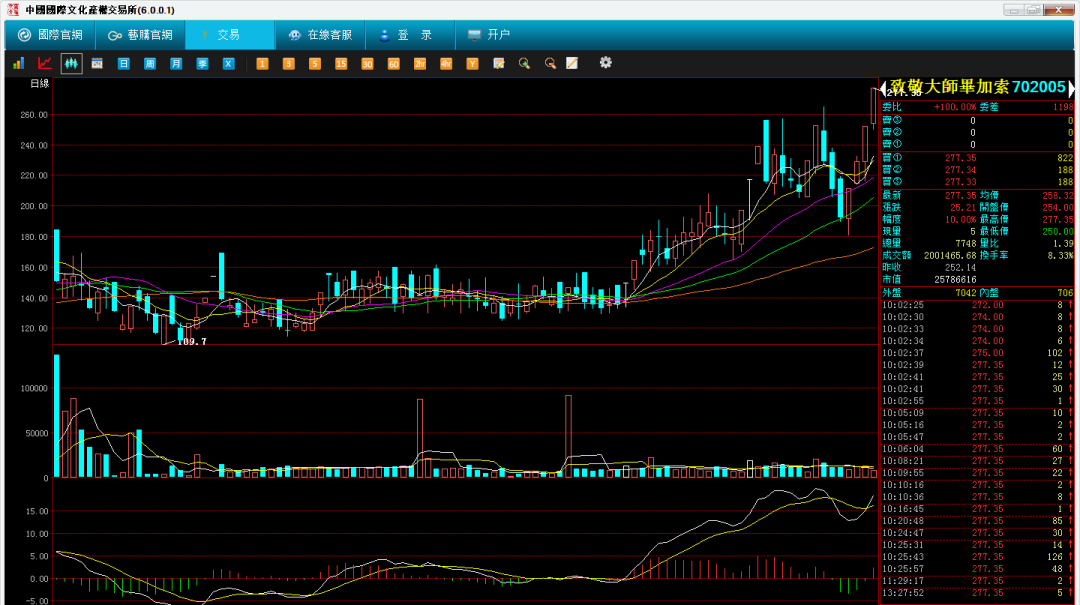Click the 成交額 2001465.68 value
The image size is (1080, 605).
point(950,256)
